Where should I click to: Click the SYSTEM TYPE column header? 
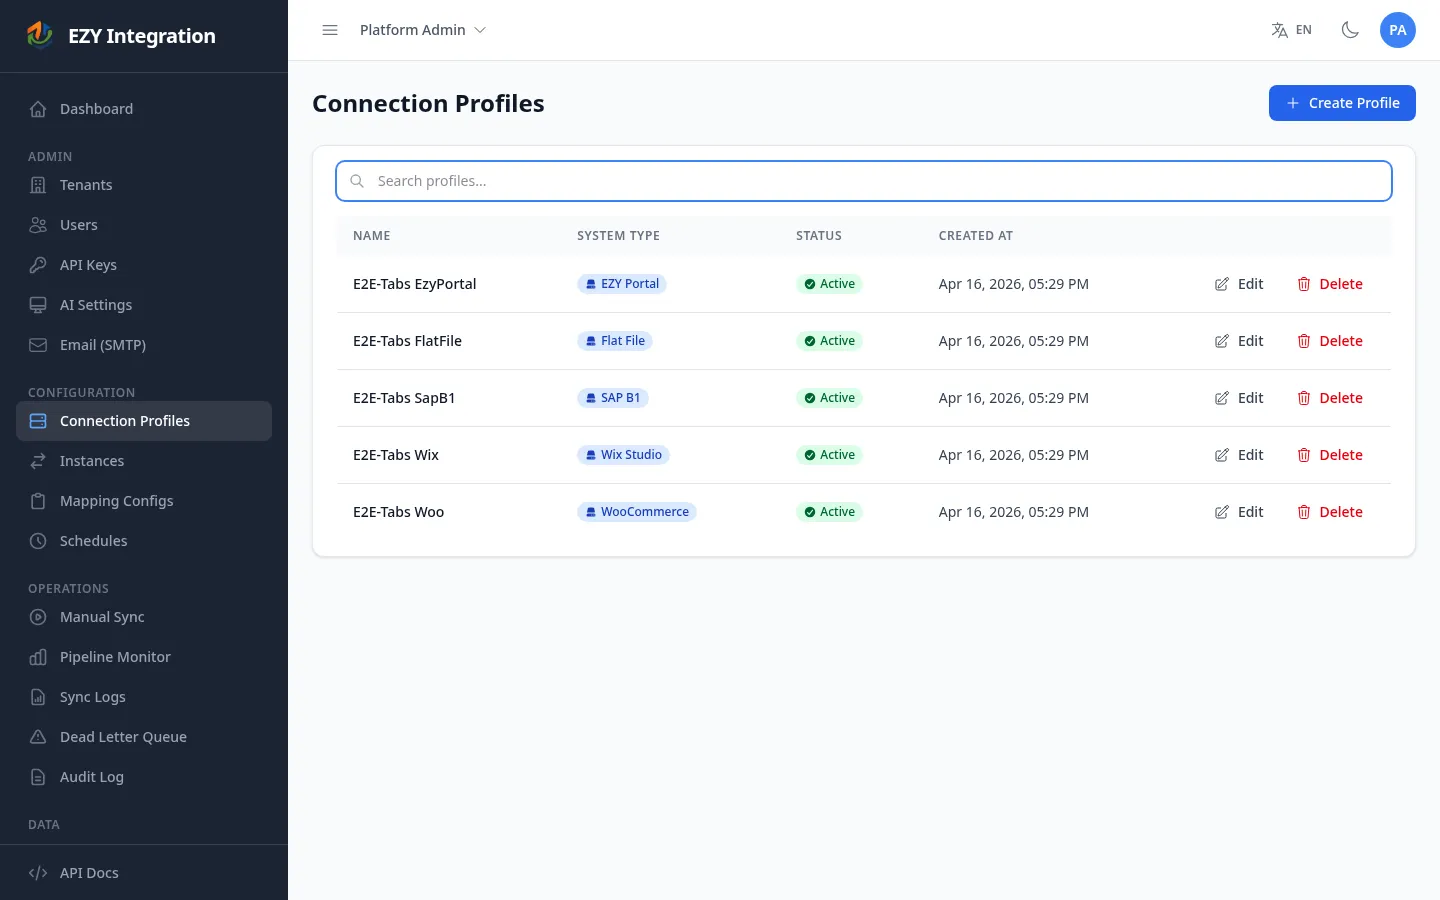(618, 236)
